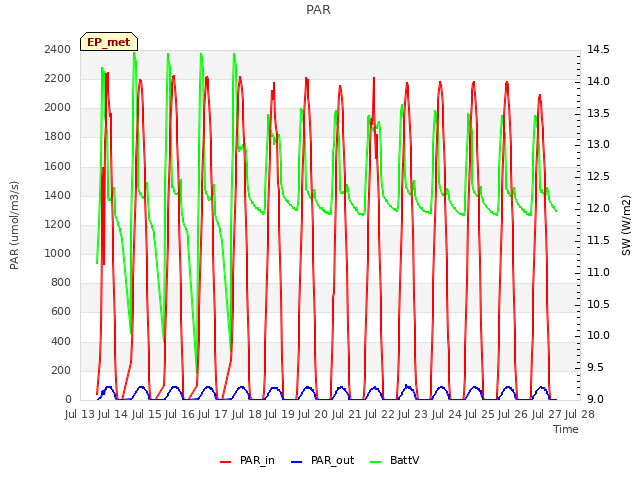This screenshot has width=640, height=480.
Task: Click the Jul 24 x-axis tick label
Action: click(x=447, y=414)
